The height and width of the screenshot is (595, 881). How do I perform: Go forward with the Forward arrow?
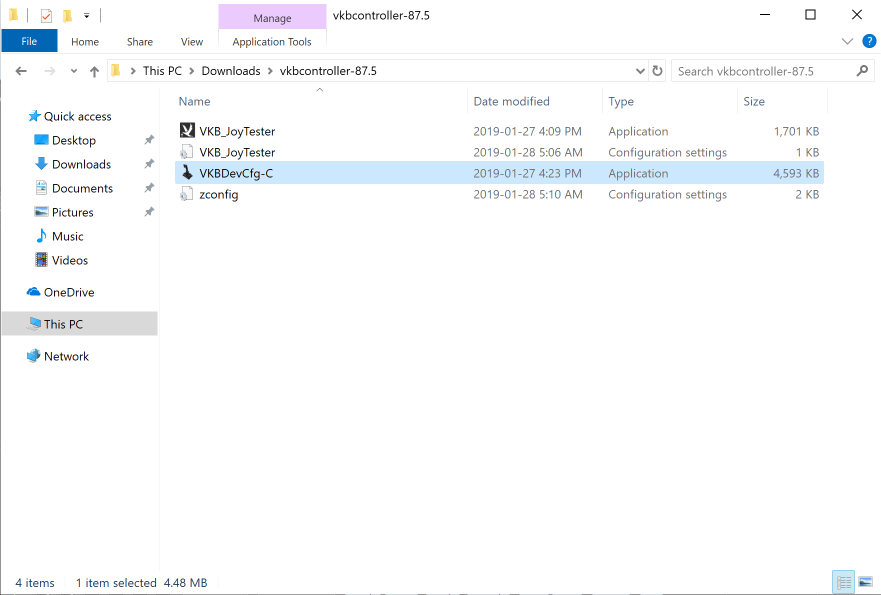[49, 71]
